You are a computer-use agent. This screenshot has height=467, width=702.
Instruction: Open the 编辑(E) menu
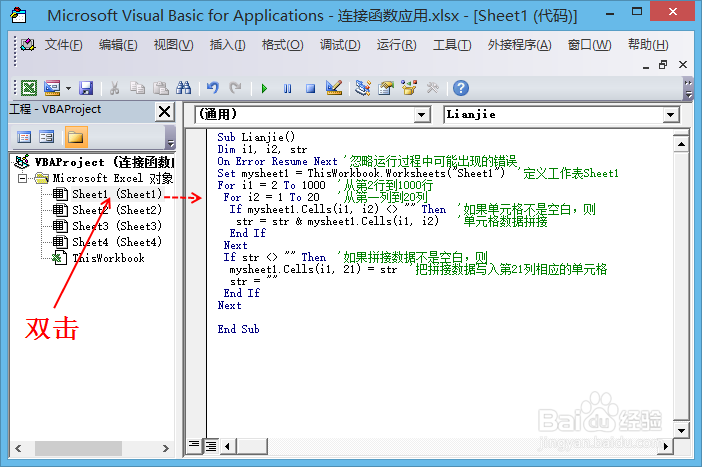tap(118, 45)
